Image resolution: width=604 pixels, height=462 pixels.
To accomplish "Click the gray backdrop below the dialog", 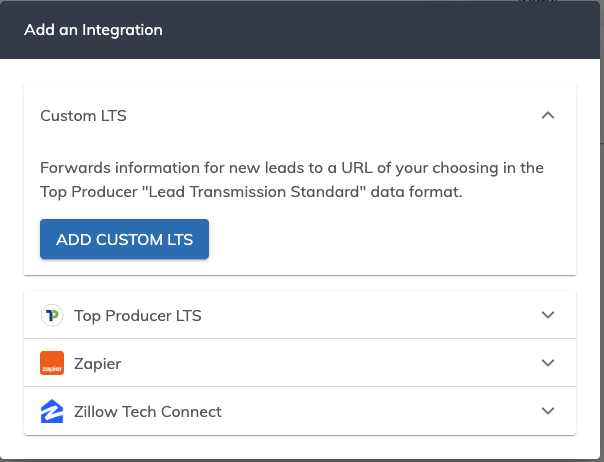I will click(300, 455).
